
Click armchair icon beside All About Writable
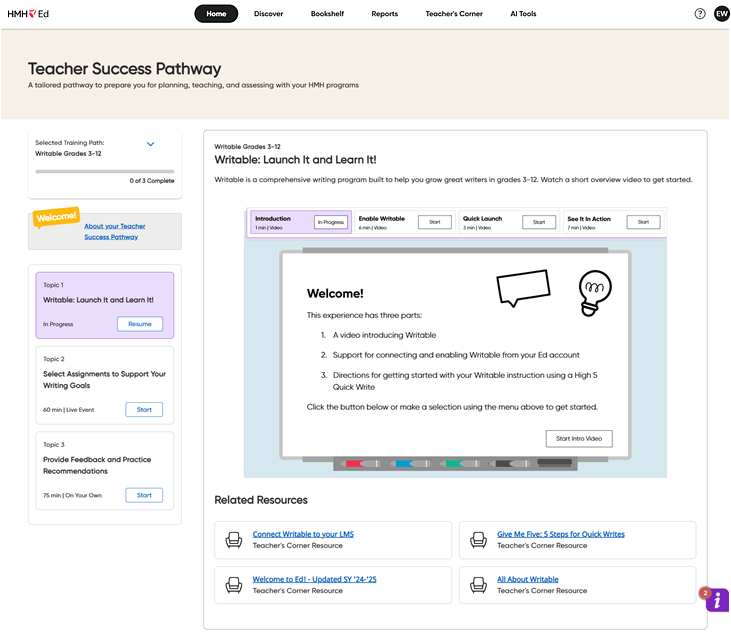pyautogui.click(x=478, y=585)
